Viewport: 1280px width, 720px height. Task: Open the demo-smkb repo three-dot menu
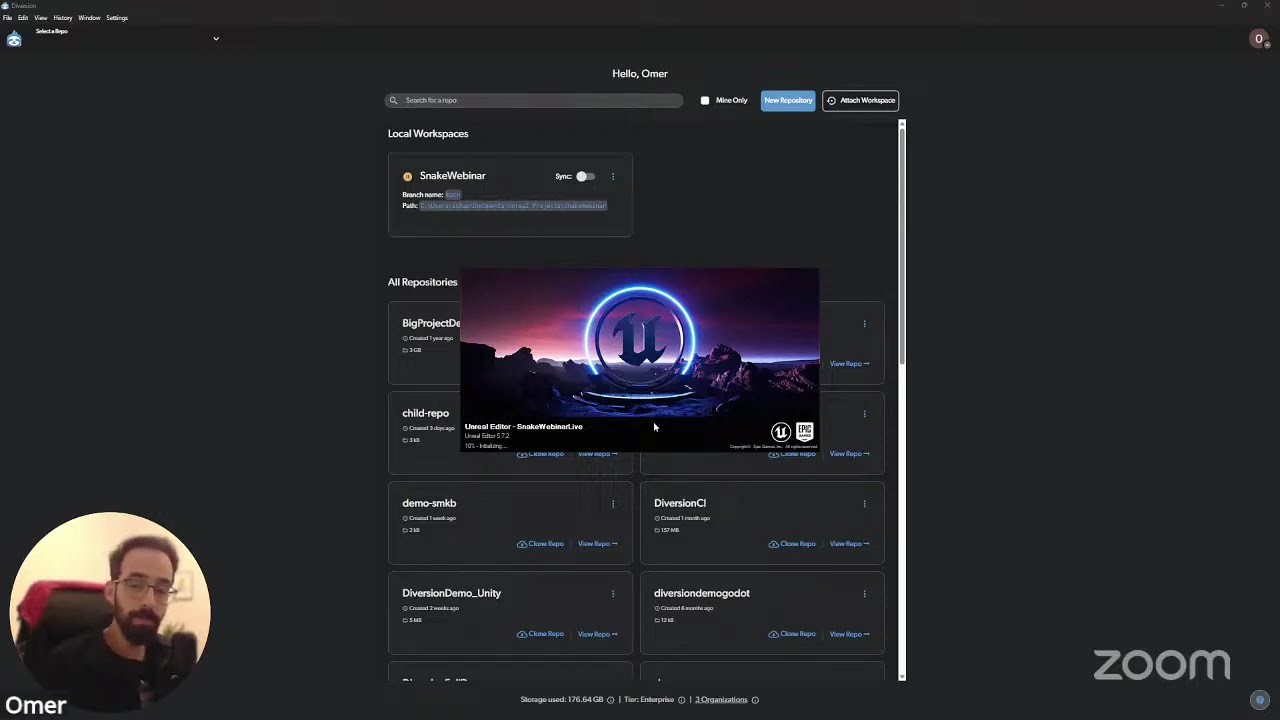[x=613, y=504]
